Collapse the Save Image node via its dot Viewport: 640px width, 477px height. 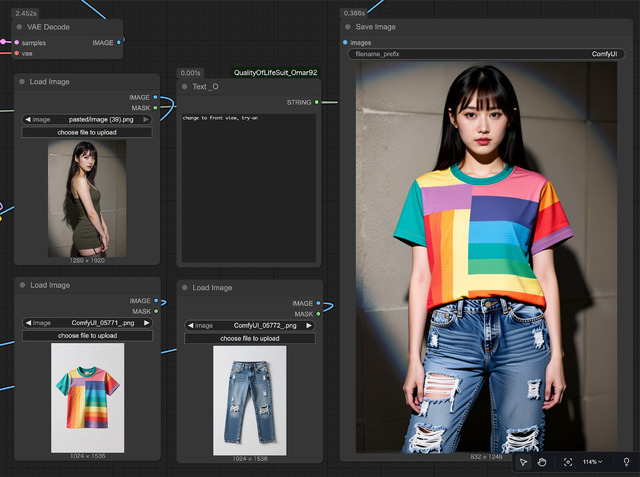coord(348,27)
